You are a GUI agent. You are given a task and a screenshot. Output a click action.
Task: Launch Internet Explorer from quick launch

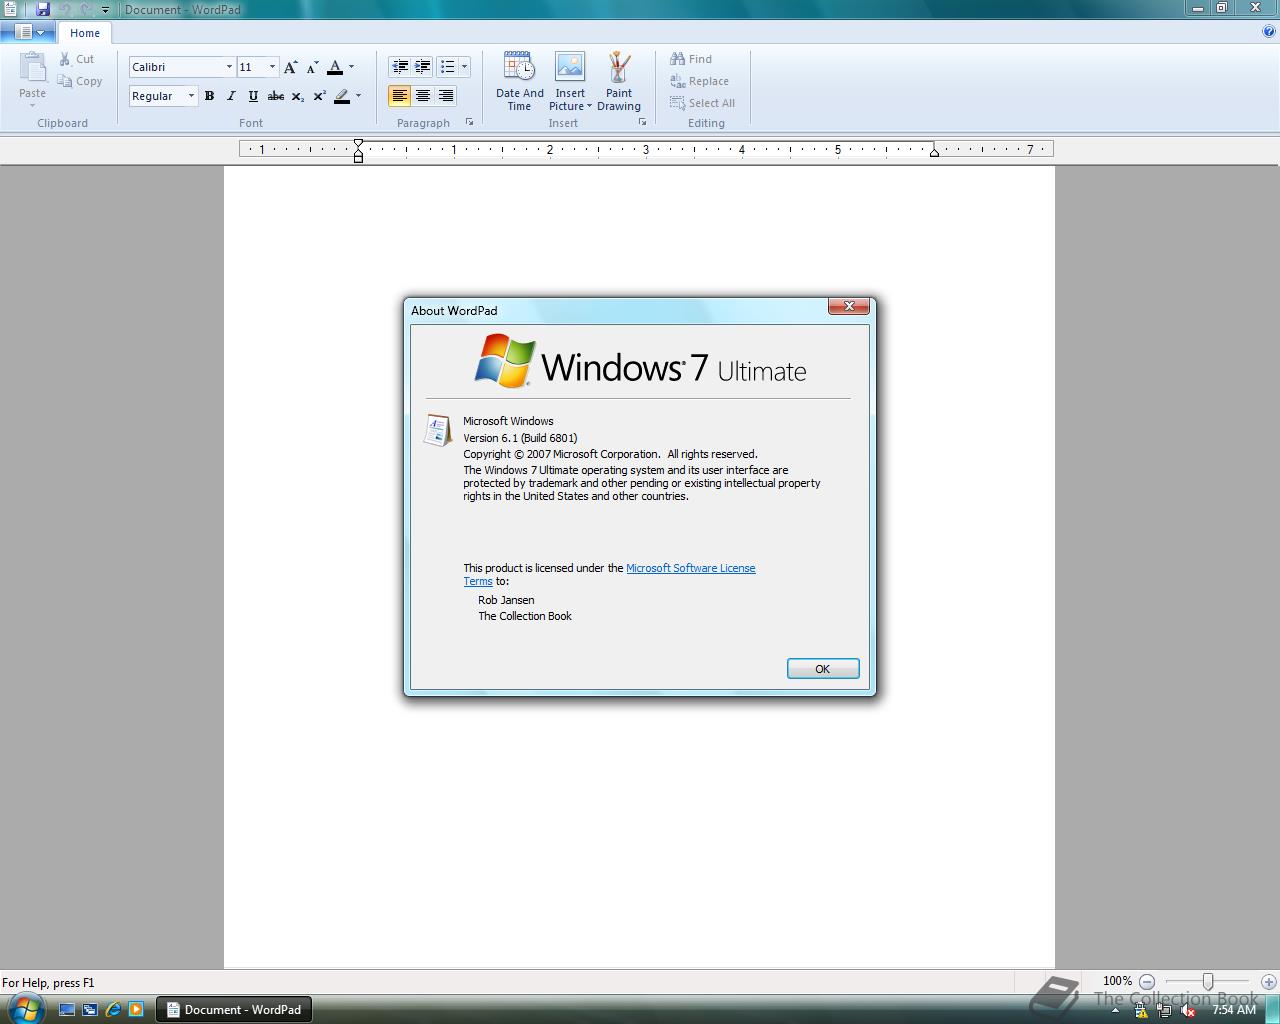(113, 1010)
